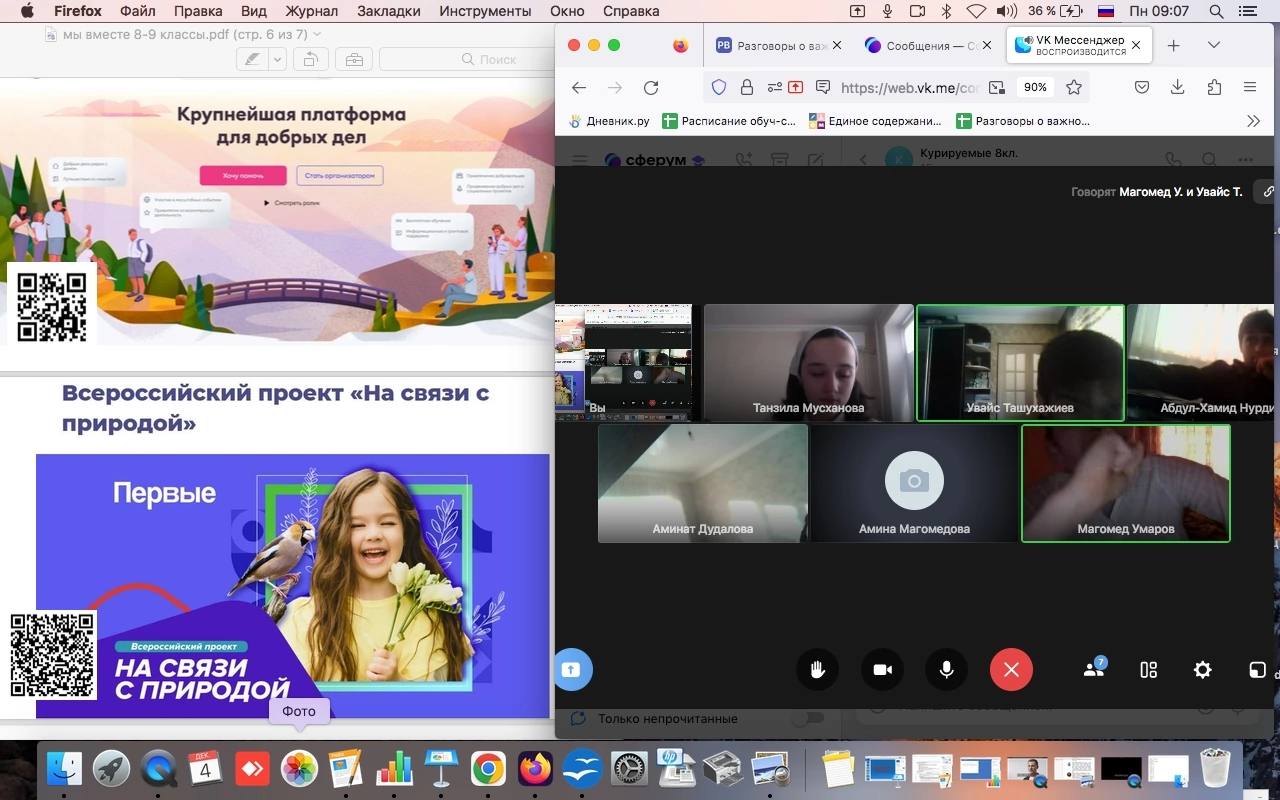
Task: Turn off the camera in call controls
Action: [882, 670]
